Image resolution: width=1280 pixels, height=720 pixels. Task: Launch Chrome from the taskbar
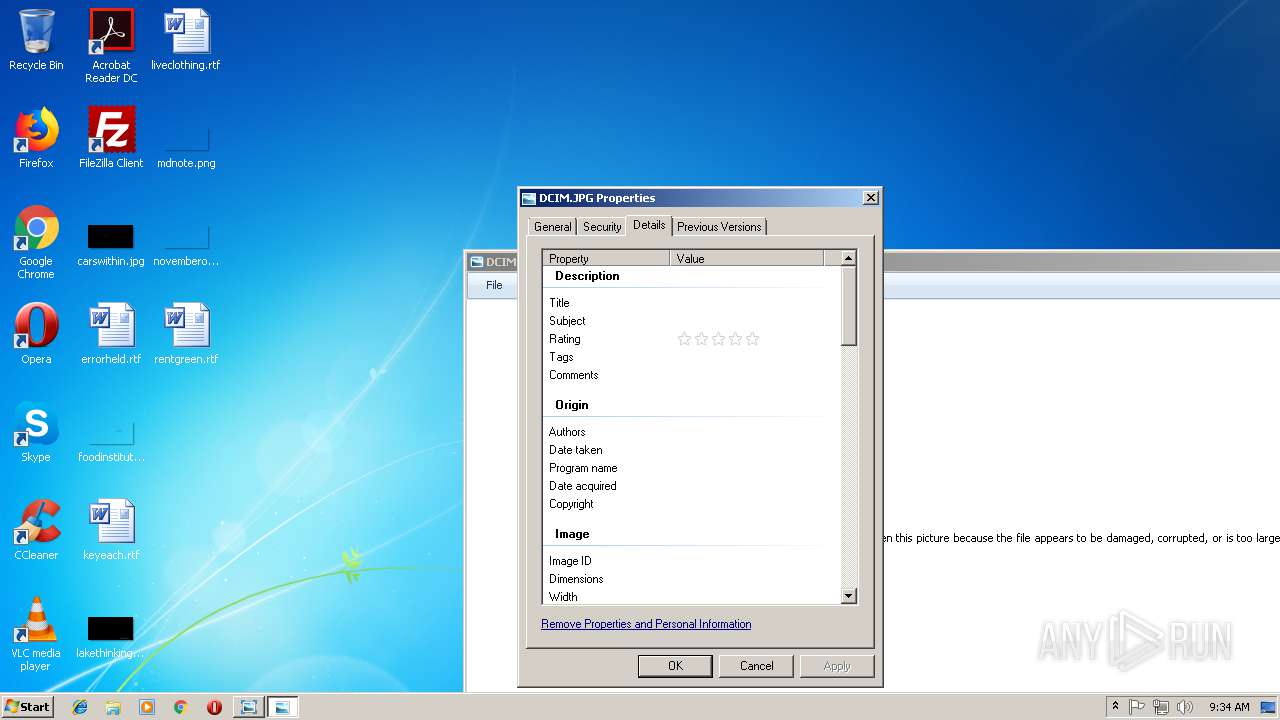click(x=180, y=707)
